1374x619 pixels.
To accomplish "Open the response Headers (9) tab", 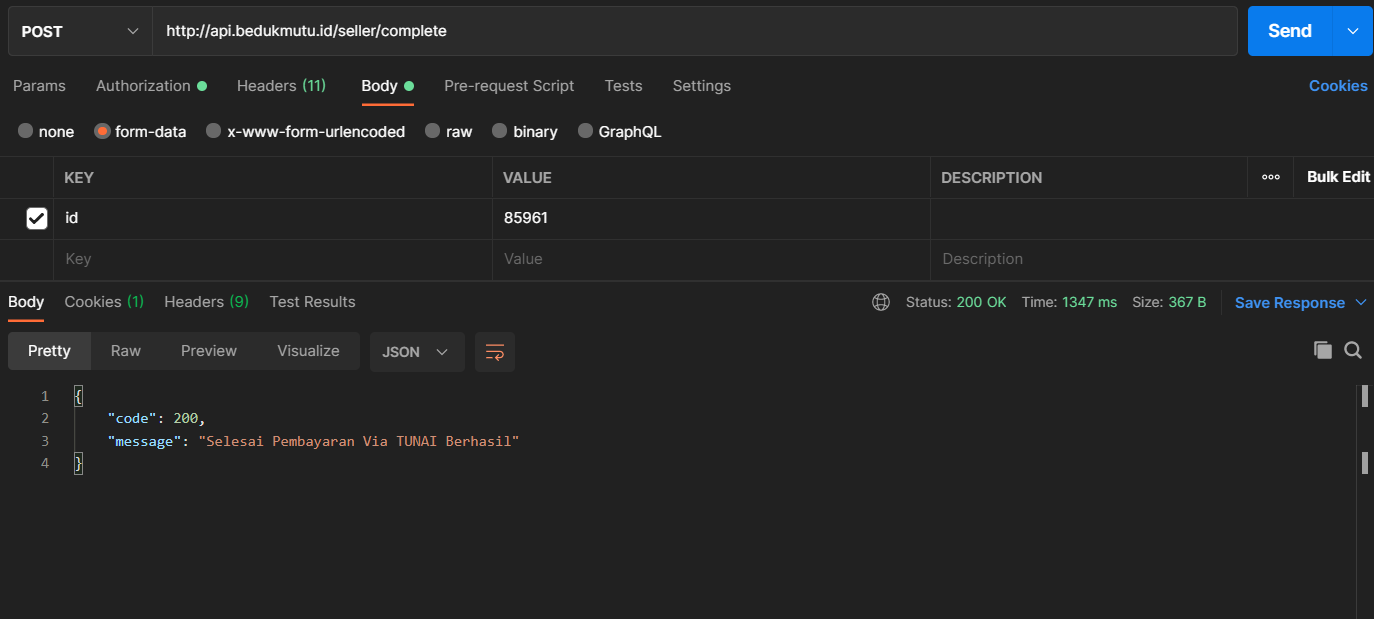I will pos(206,301).
